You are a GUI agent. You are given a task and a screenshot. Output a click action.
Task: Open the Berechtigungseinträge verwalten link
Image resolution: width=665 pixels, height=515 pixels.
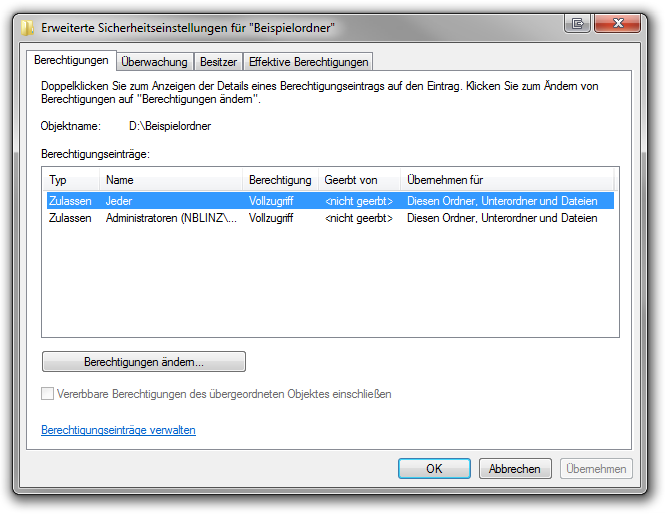click(118, 430)
